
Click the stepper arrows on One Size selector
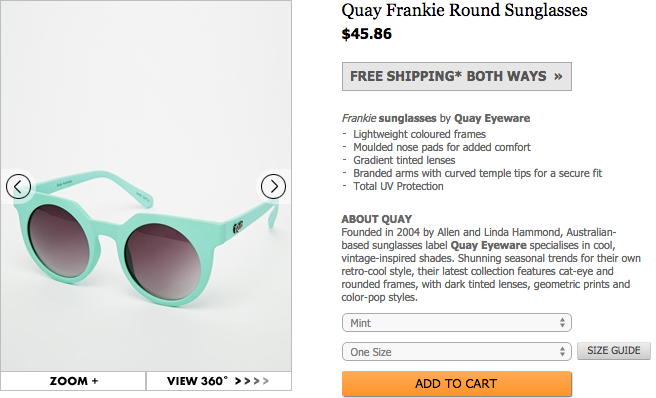[562, 352]
